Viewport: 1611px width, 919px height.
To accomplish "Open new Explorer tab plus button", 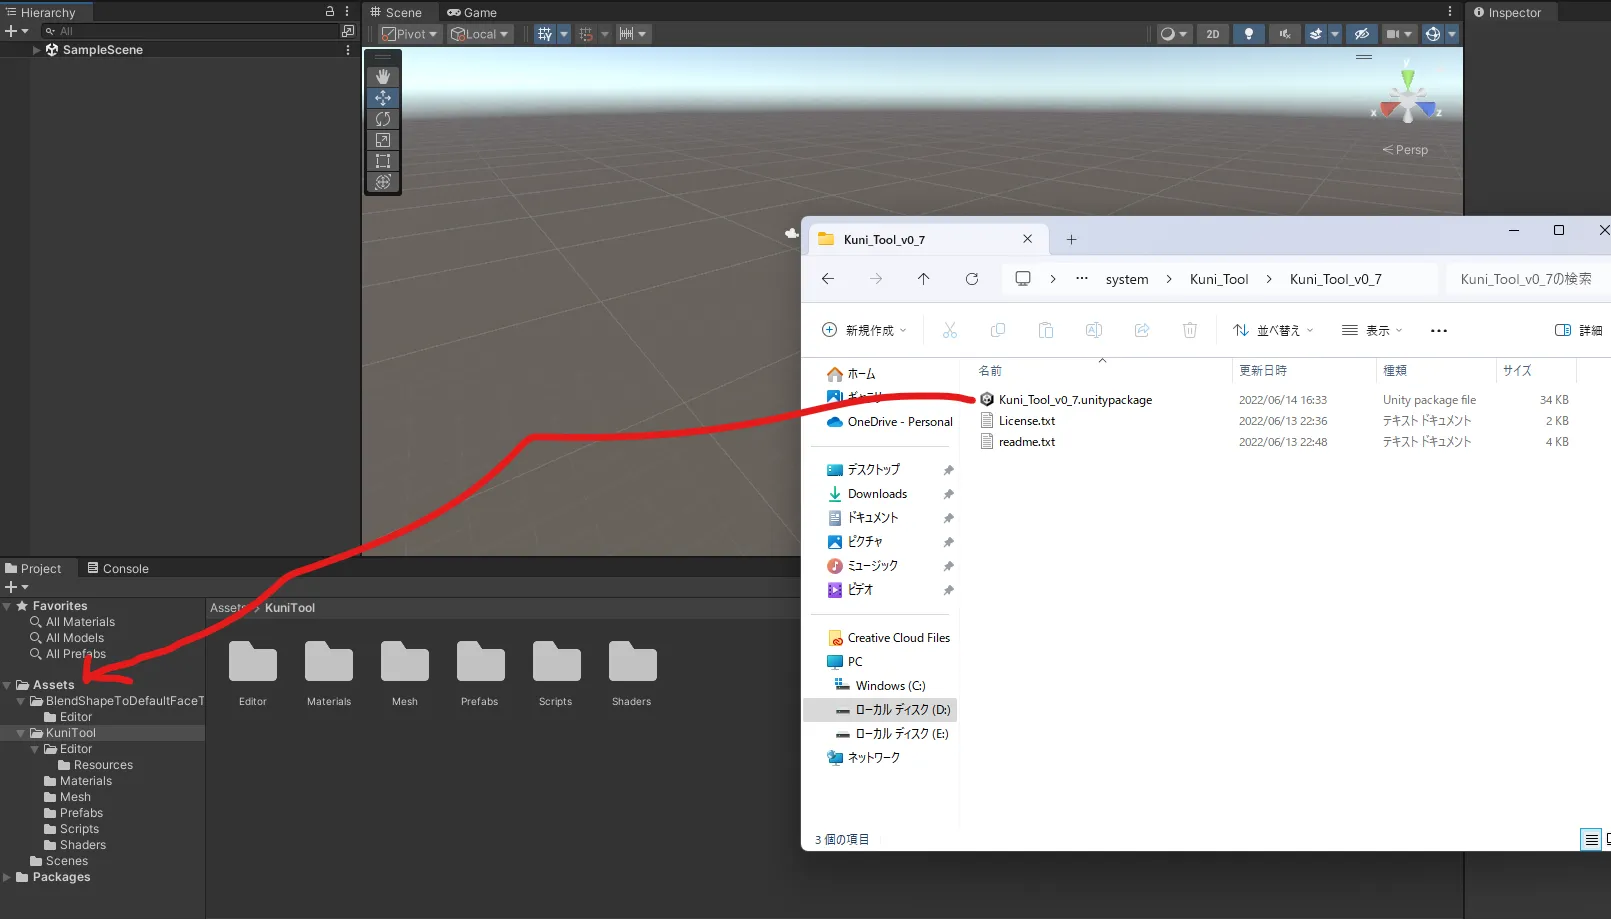I will pyautogui.click(x=1071, y=240).
